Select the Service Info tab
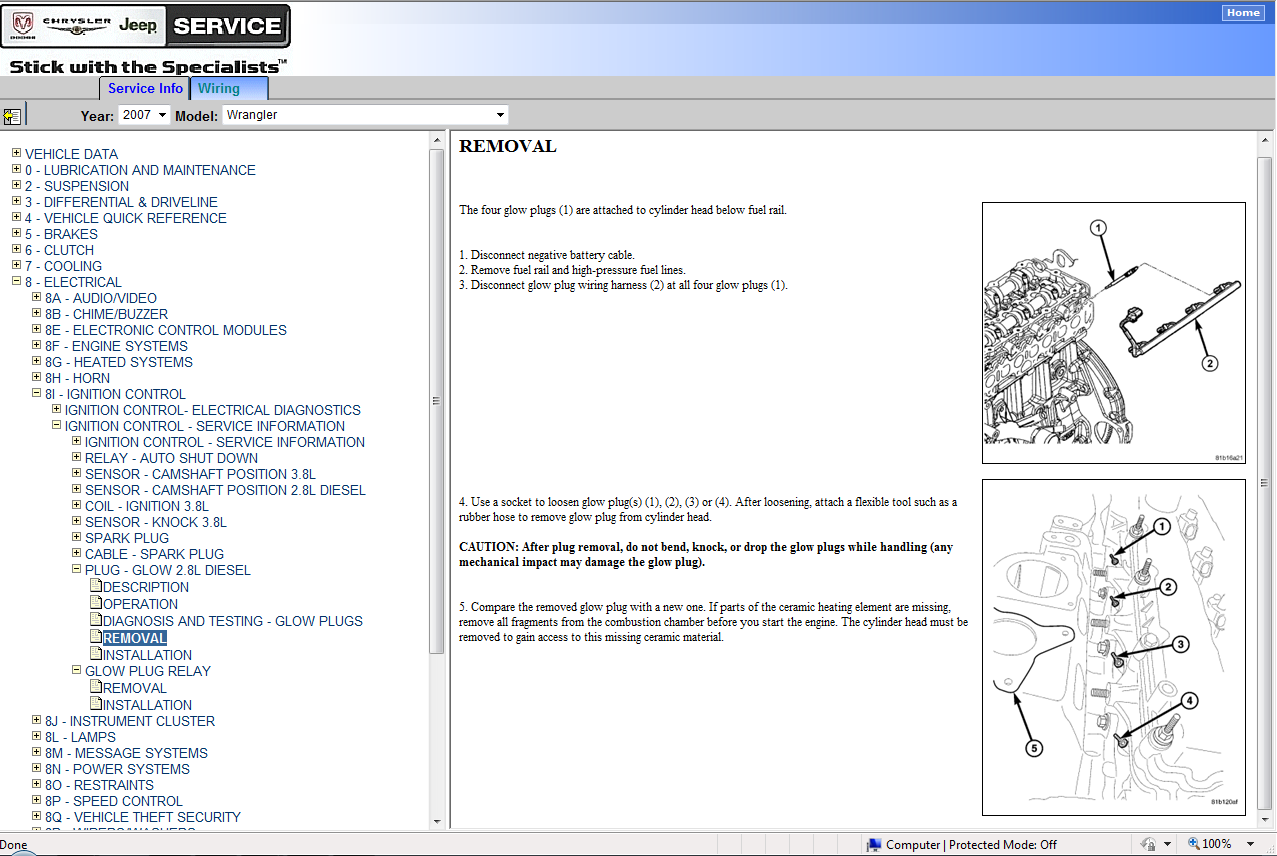1277x856 pixels. pyautogui.click(x=145, y=88)
